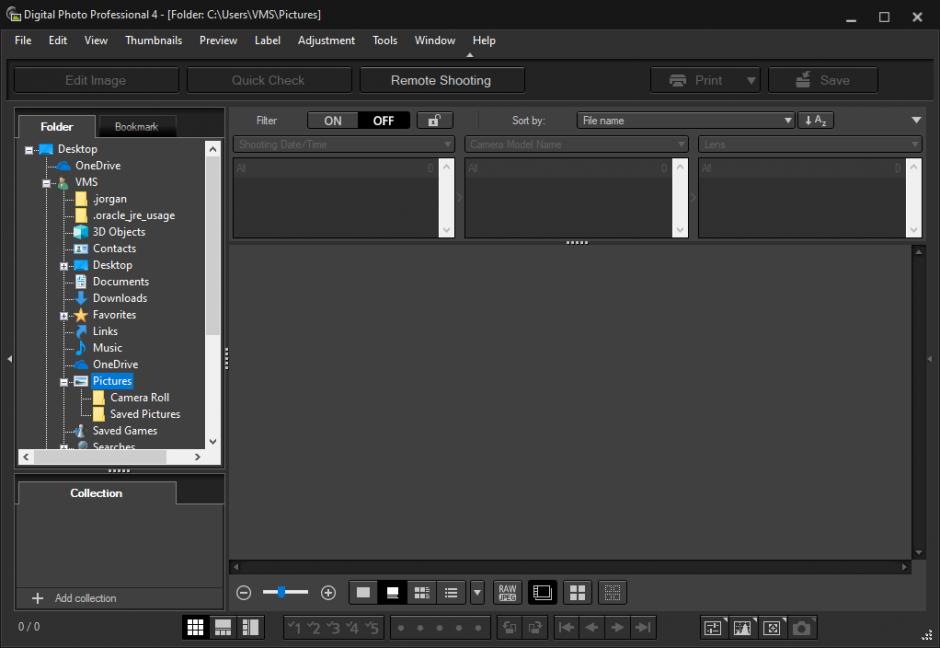Click the Save button
Viewport: 940px width, 648px height.
tap(823, 80)
